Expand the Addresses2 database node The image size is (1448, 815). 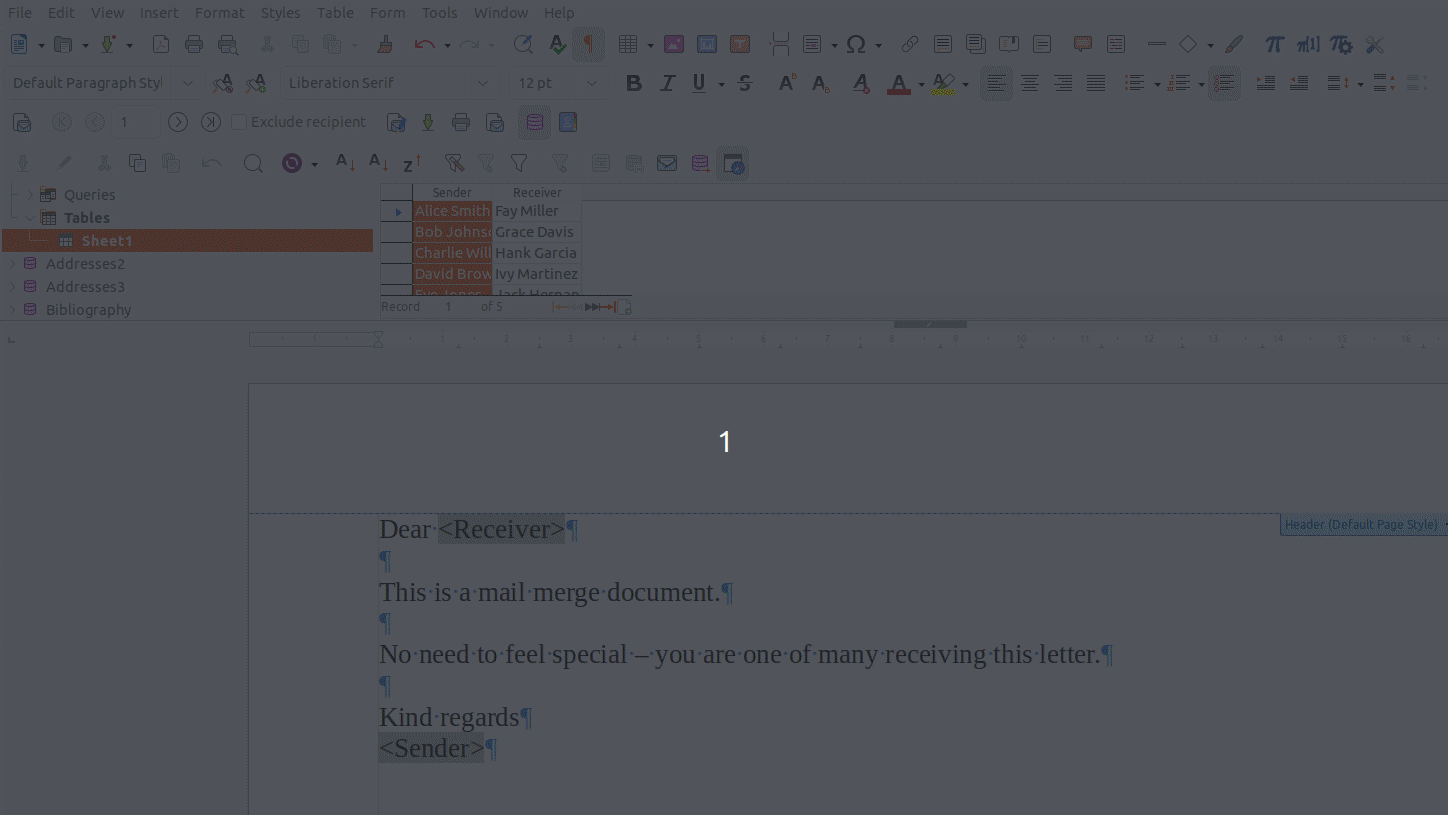coord(12,264)
